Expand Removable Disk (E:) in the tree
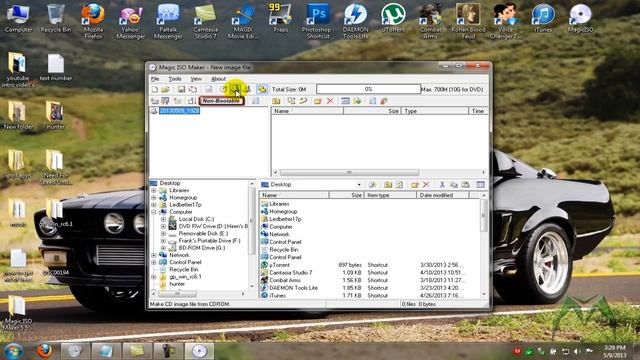640x360 pixels. click(x=163, y=234)
